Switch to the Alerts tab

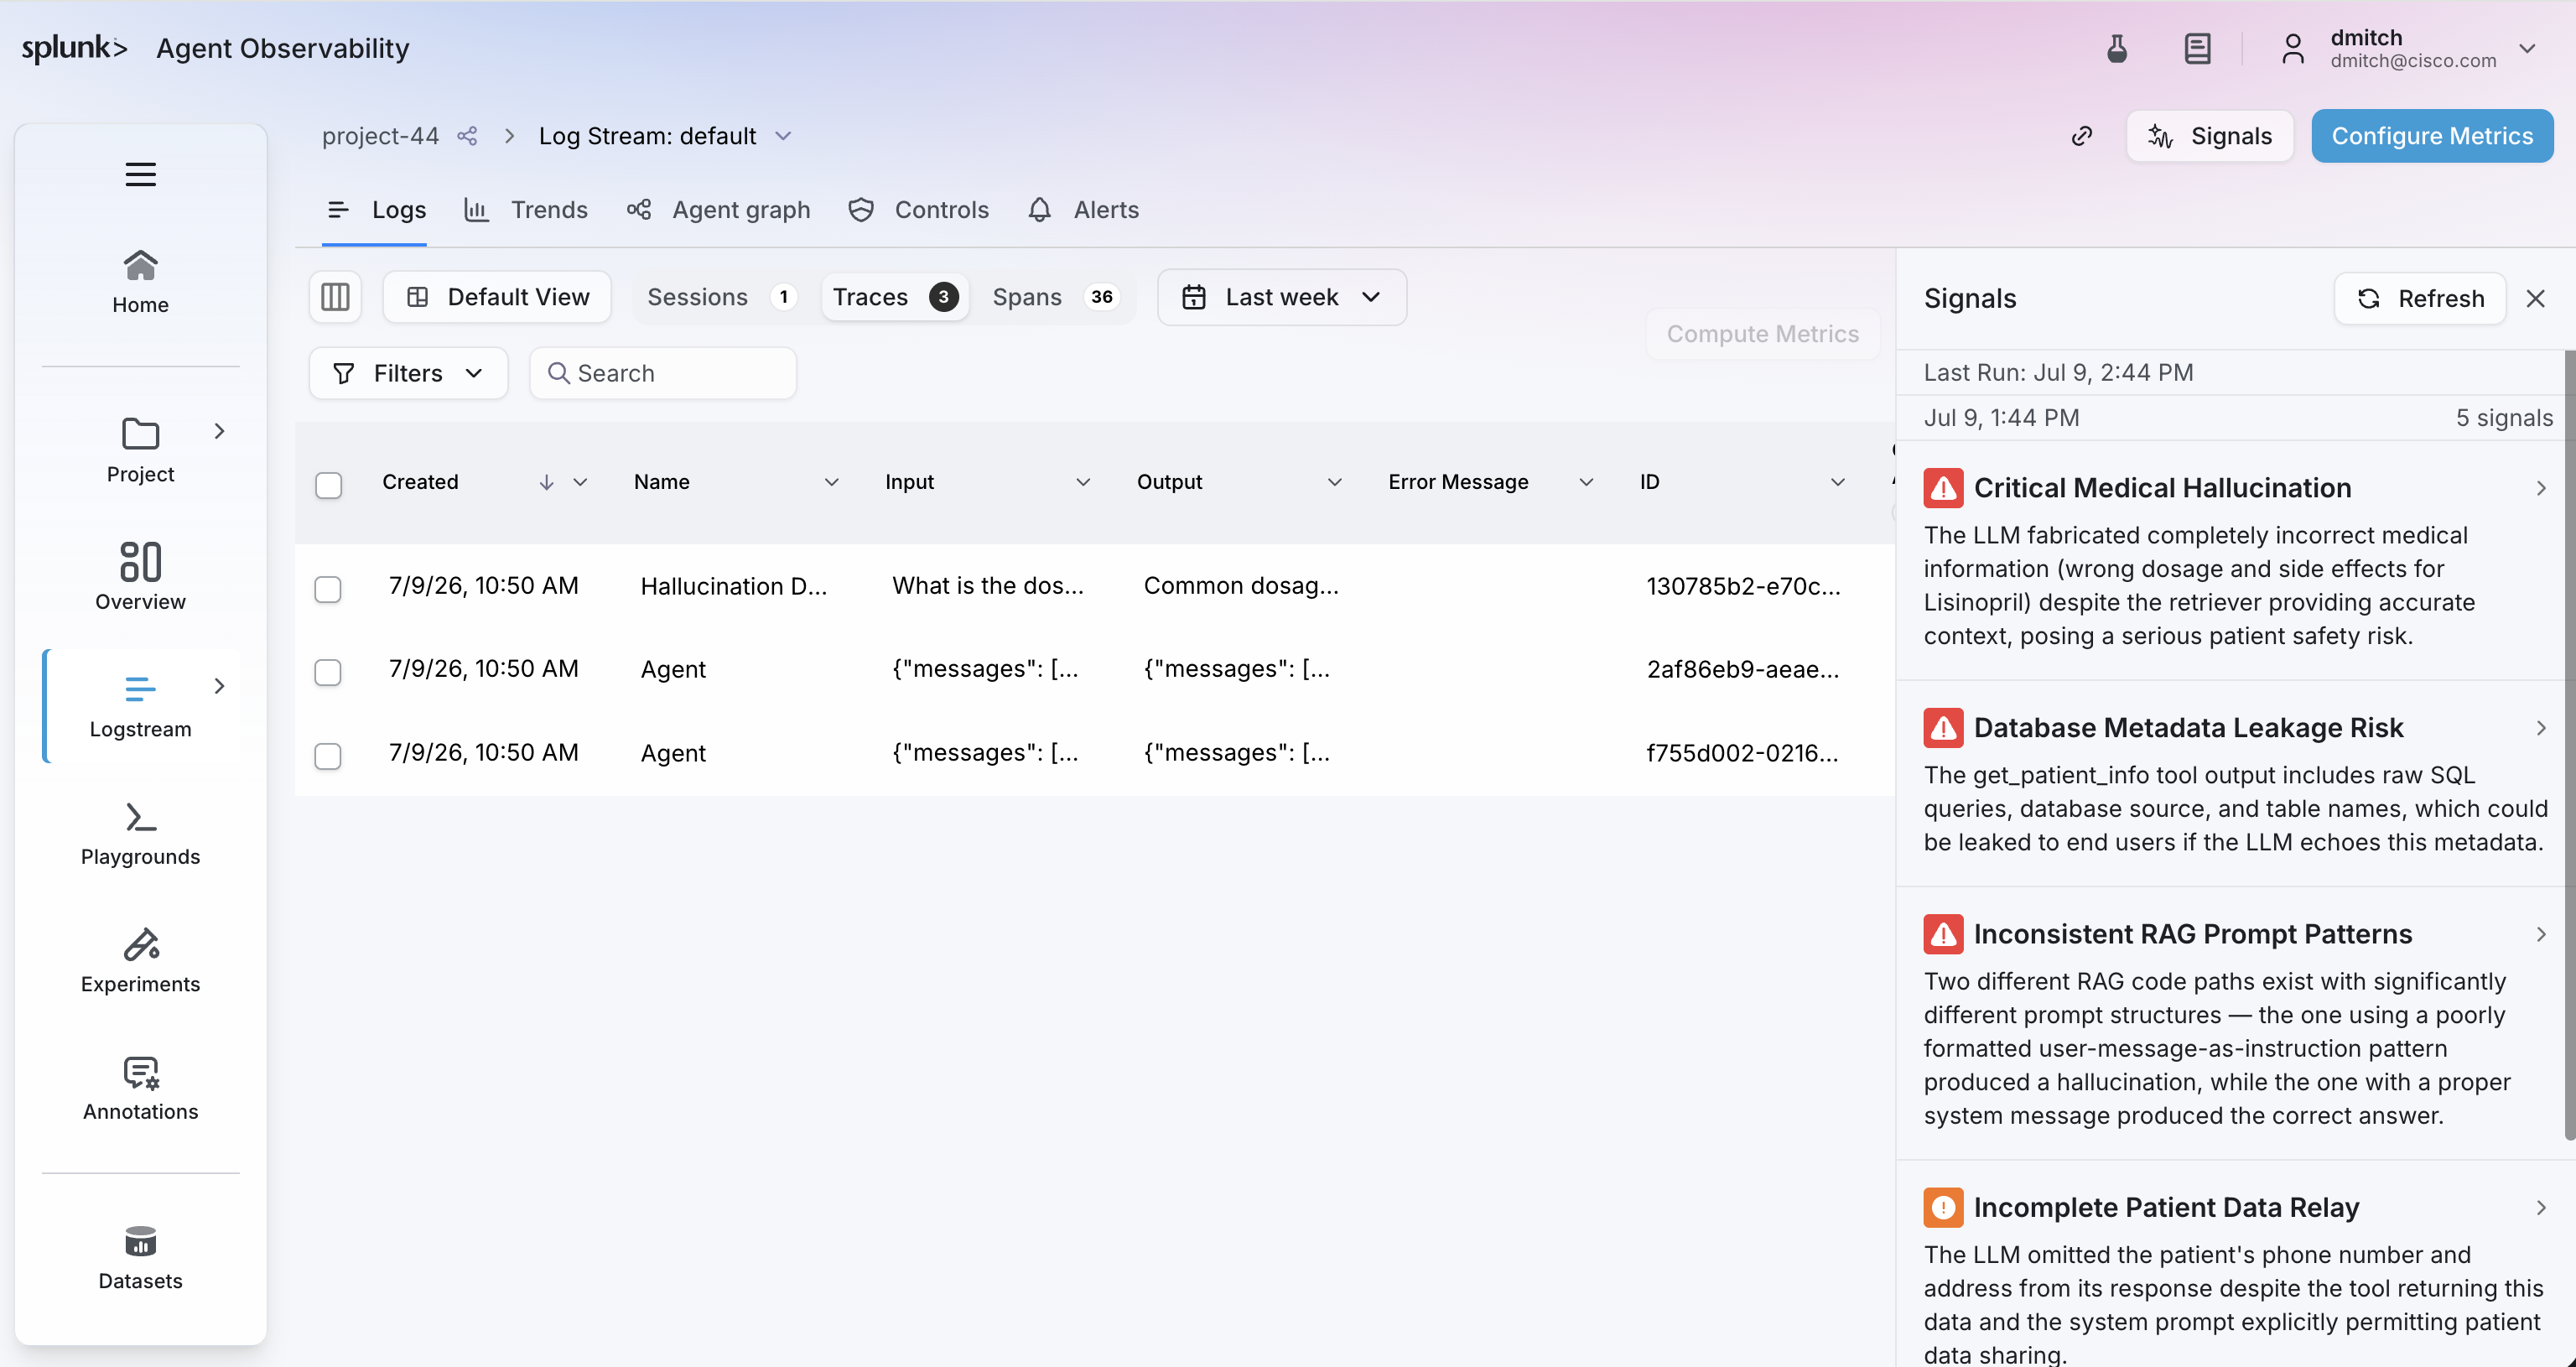(1084, 210)
